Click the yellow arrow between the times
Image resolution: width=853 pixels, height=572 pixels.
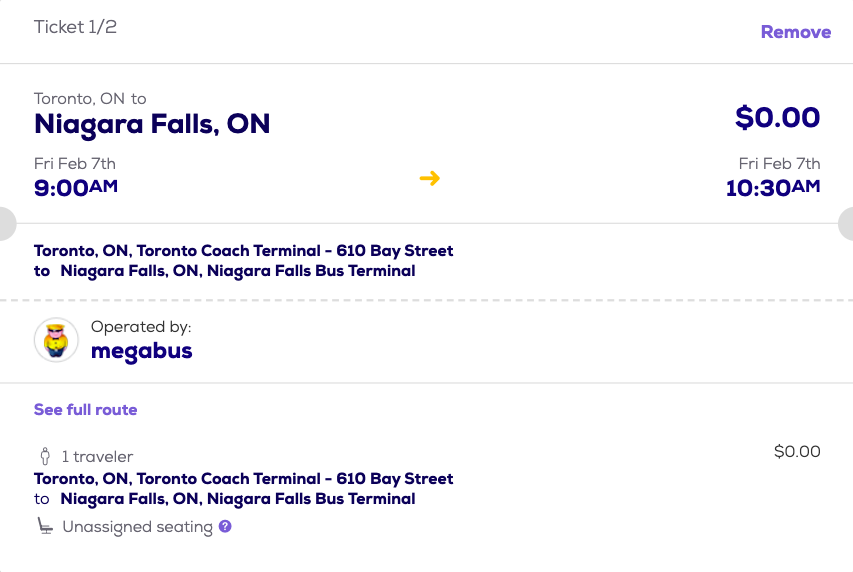pos(430,178)
